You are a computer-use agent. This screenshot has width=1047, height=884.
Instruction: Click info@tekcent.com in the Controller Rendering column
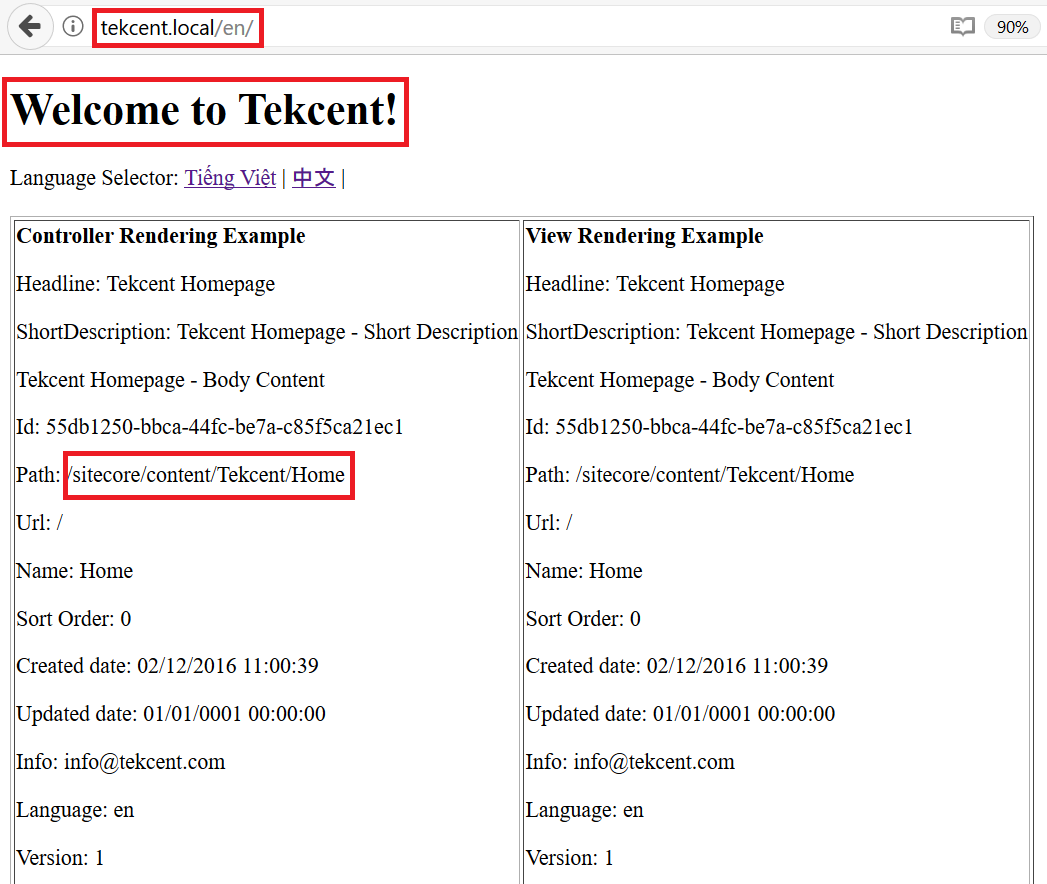[145, 762]
